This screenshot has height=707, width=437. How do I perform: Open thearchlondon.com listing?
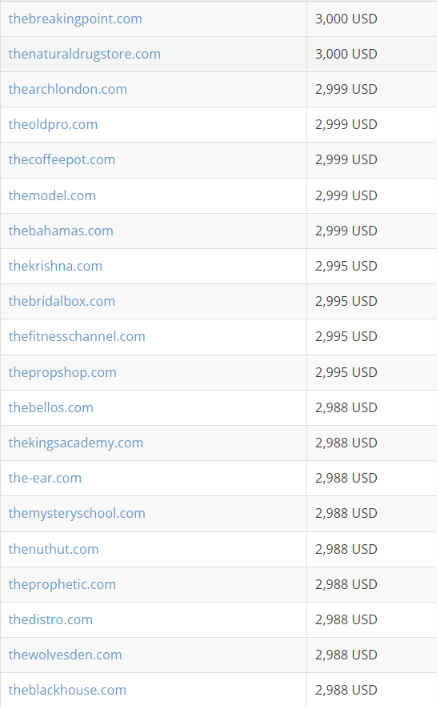point(68,89)
